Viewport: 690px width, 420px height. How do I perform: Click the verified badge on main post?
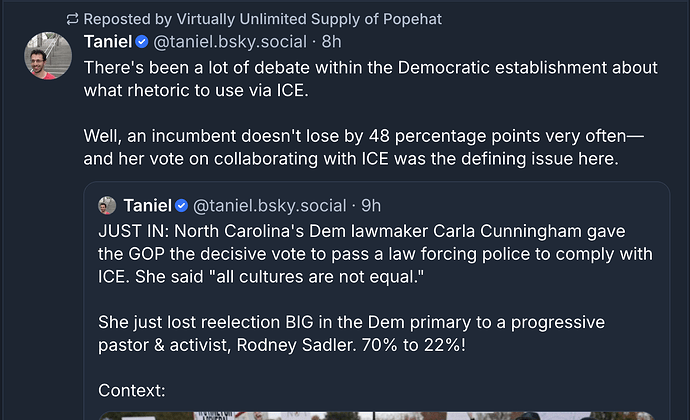142,43
